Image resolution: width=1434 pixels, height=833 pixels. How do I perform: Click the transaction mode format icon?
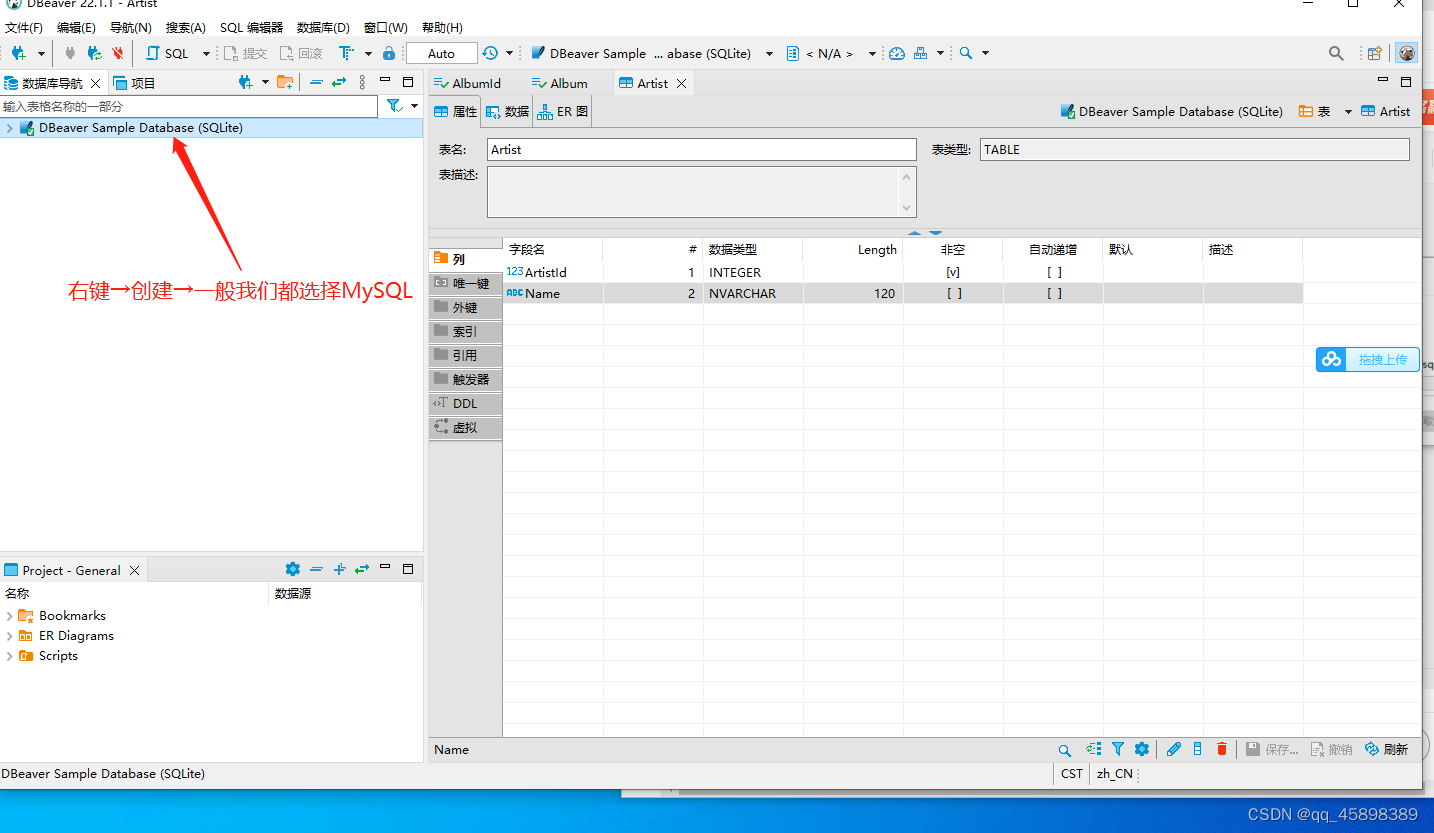click(x=346, y=53)
